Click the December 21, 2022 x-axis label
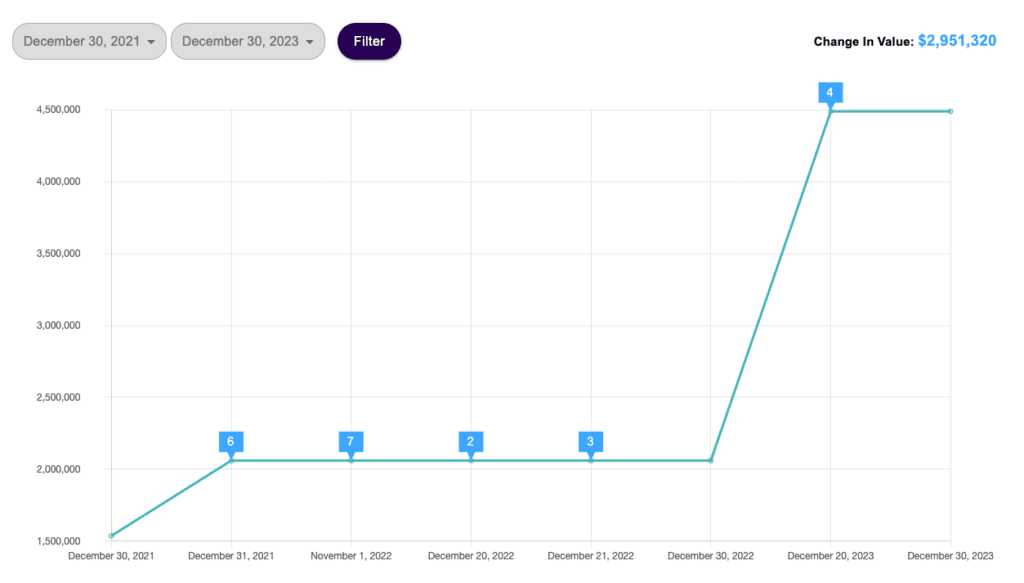This screenshot has height=583, width=1024. (x=590, y=556)
